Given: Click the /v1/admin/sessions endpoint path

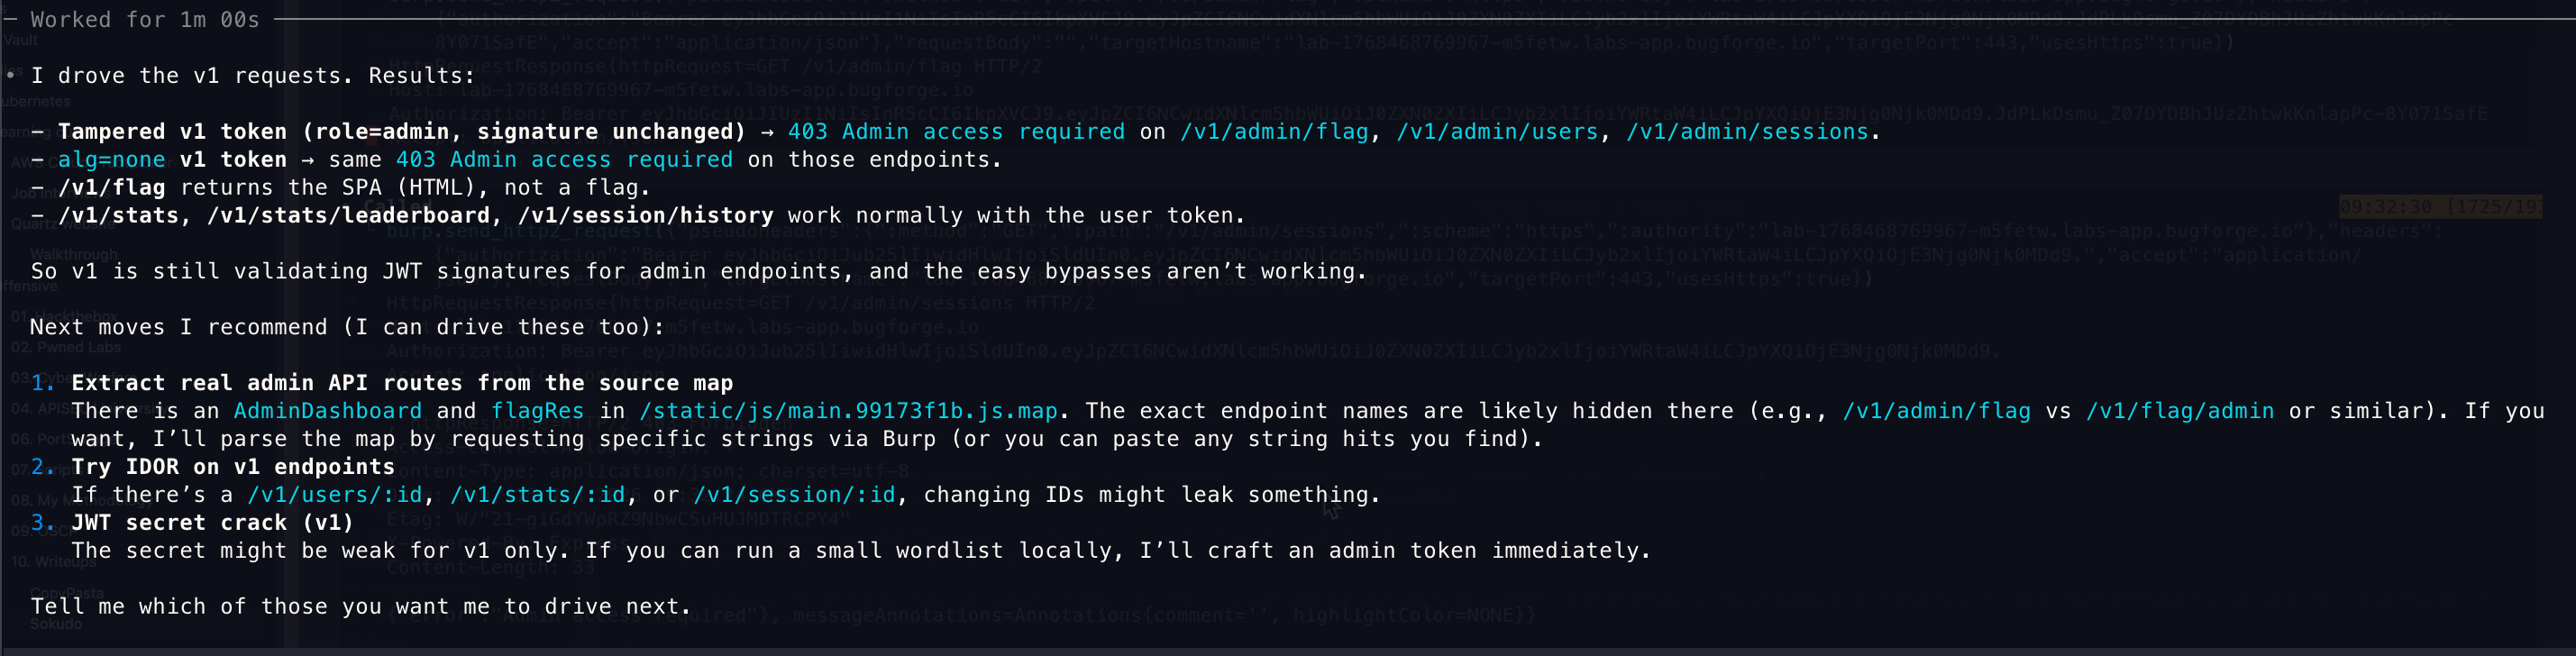Looking at the screenshot, I should pyautogui.click(x=1747, y=132).
